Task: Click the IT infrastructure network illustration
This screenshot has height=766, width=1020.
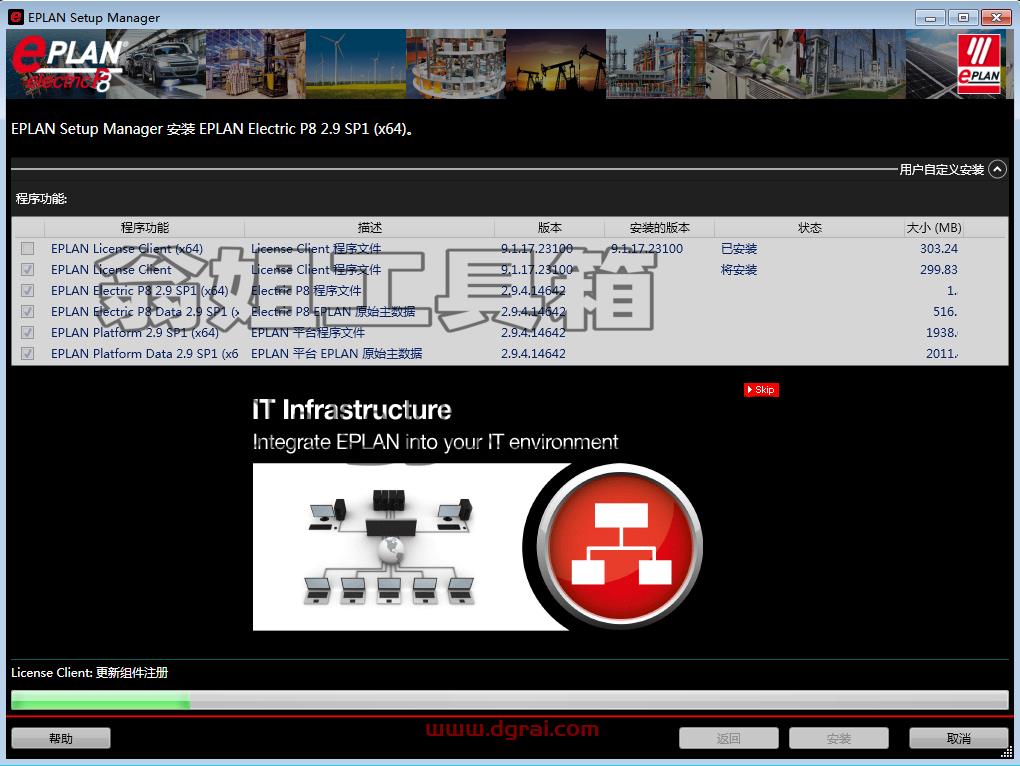Action: 389,546
